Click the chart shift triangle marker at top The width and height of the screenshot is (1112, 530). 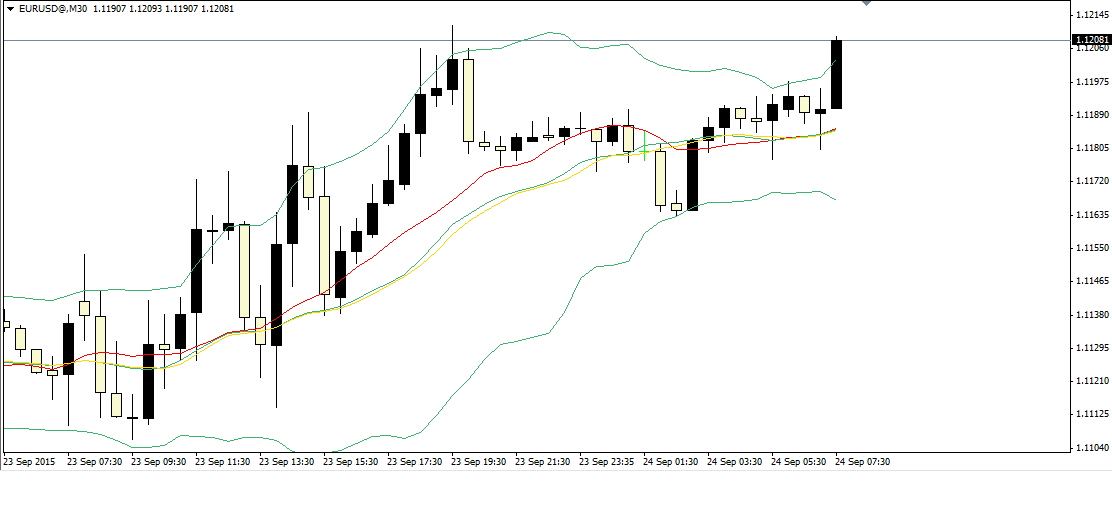tap(866, 4)
